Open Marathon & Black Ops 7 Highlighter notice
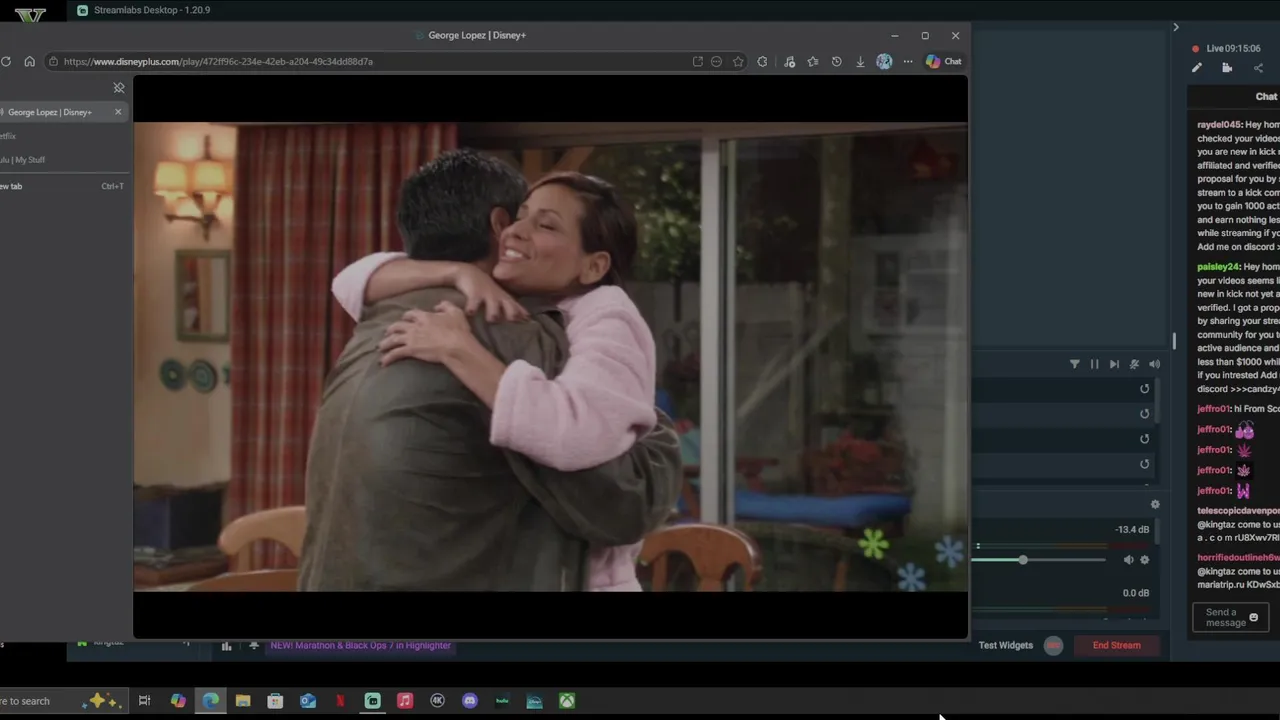1280x720 pixels. tap(360, 645)
